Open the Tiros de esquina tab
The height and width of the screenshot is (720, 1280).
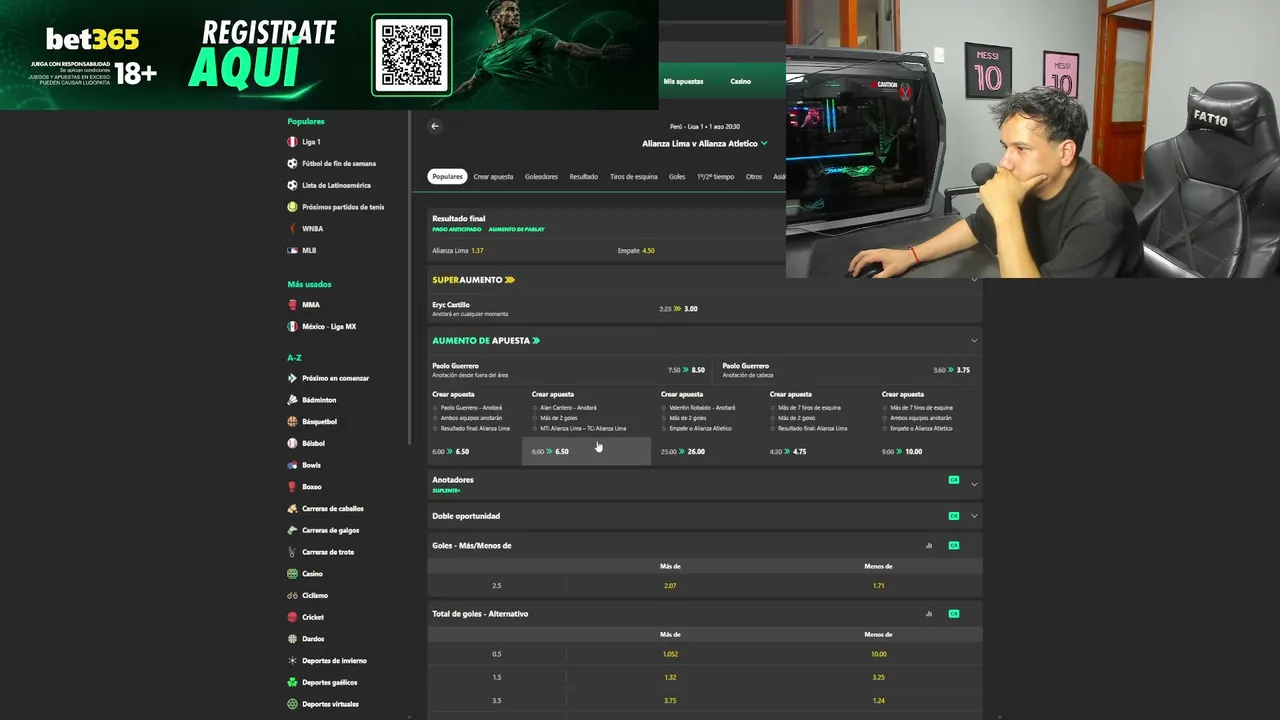pos(634,177)
